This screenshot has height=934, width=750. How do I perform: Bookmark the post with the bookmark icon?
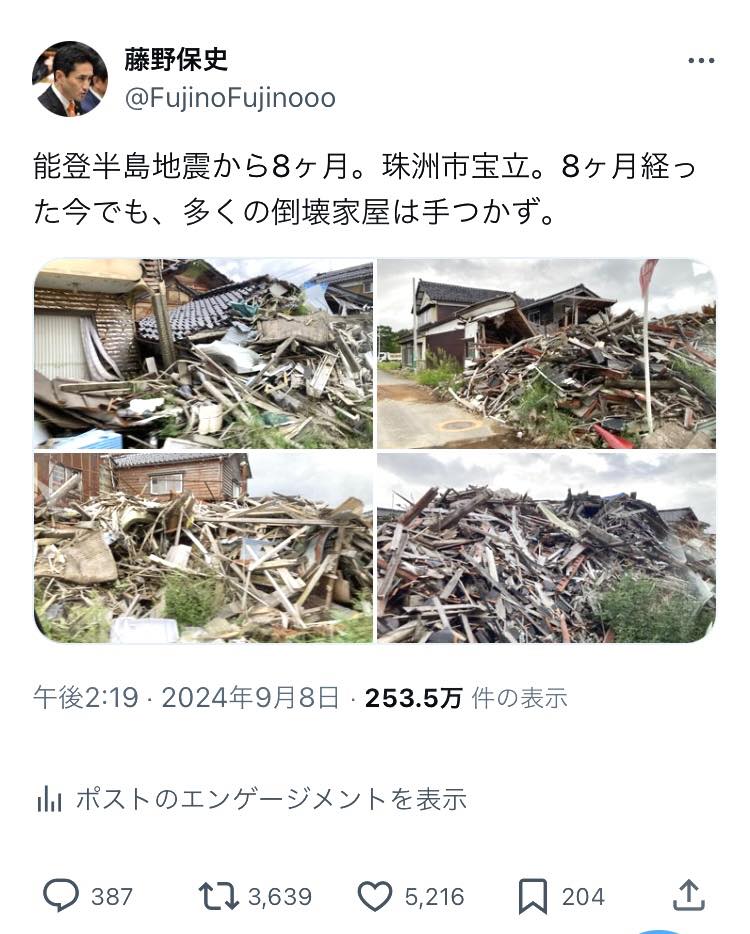[x=533, y=896]
